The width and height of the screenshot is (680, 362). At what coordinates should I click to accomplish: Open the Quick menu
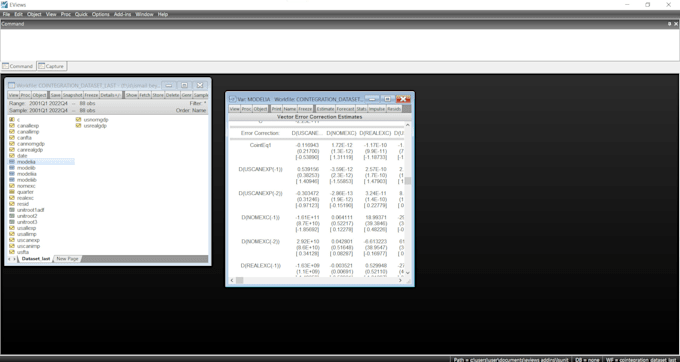point(81,14)
